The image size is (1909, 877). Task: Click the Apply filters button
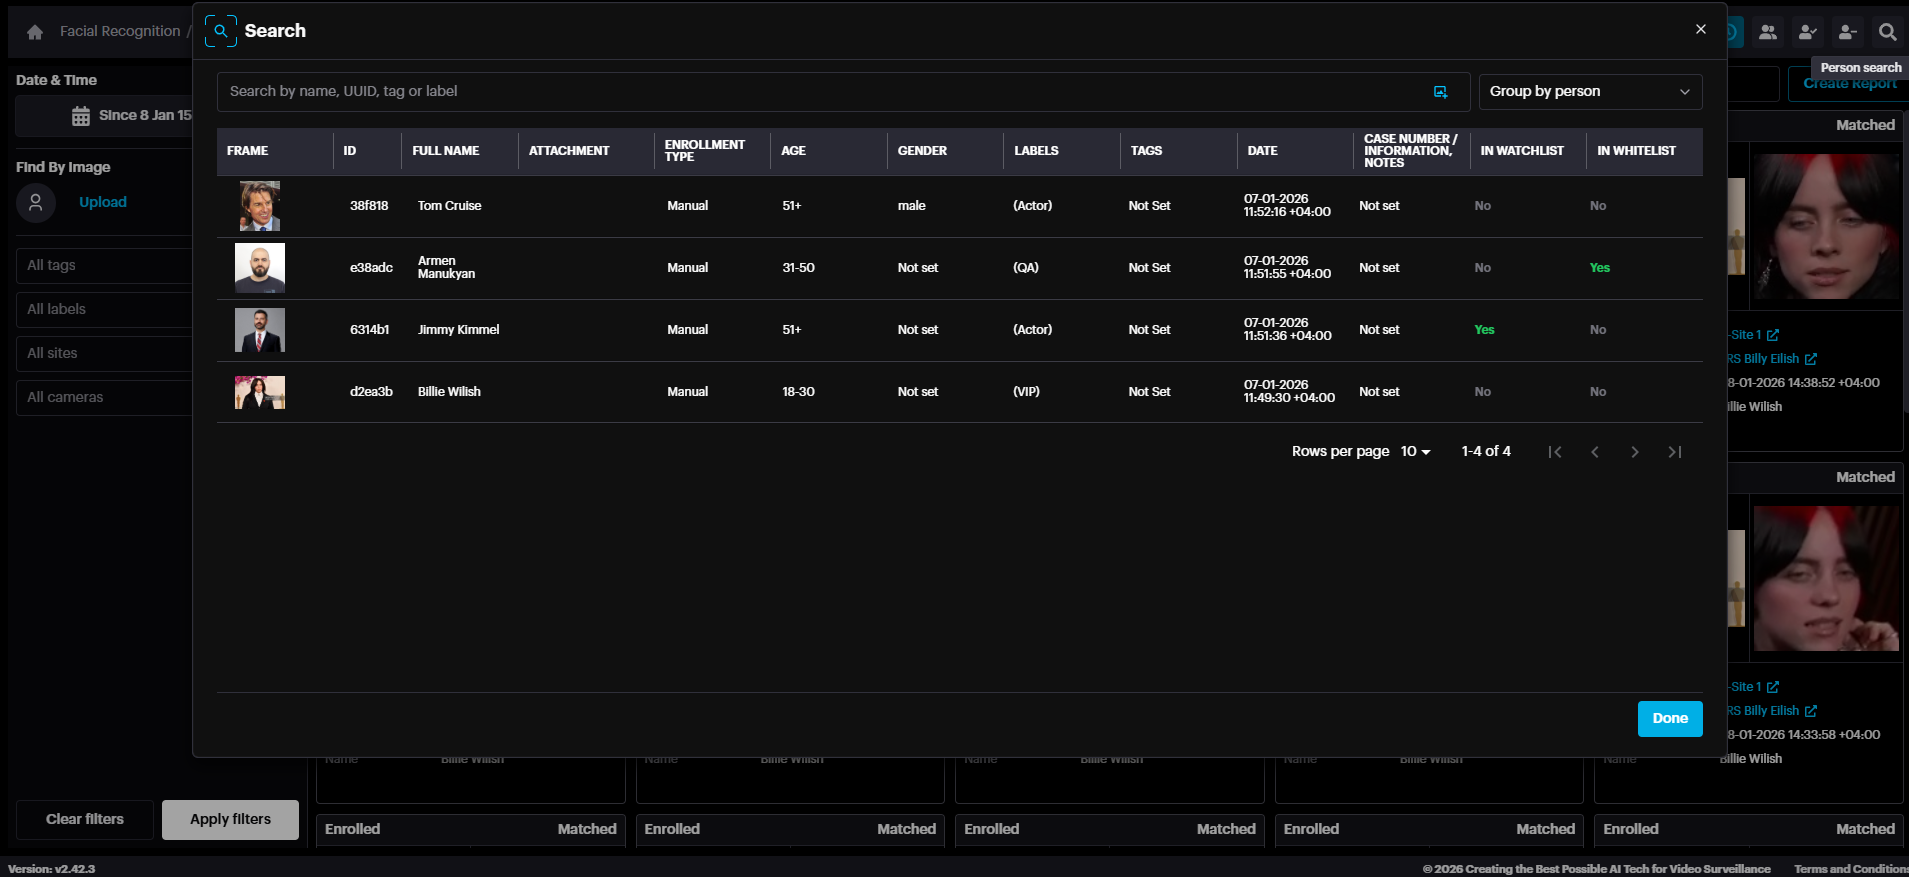230,819
